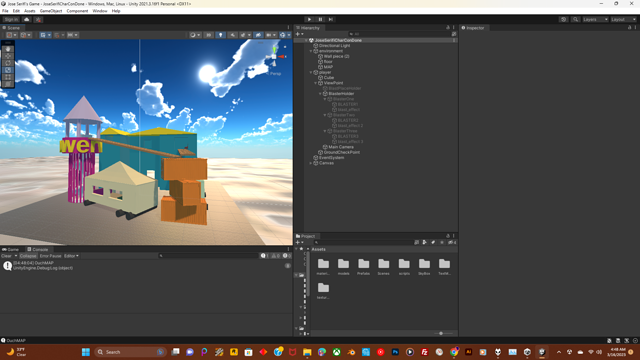The width and height of the screenshot is (640, 360).
Task: Step one frame forward
Action: pyautogui.click(x=331, y=19)
